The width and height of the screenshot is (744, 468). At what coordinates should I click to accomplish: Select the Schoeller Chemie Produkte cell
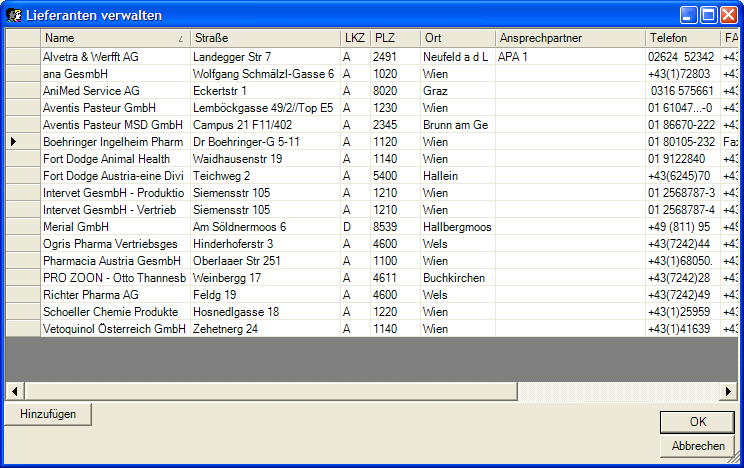(x=115, y=312)
